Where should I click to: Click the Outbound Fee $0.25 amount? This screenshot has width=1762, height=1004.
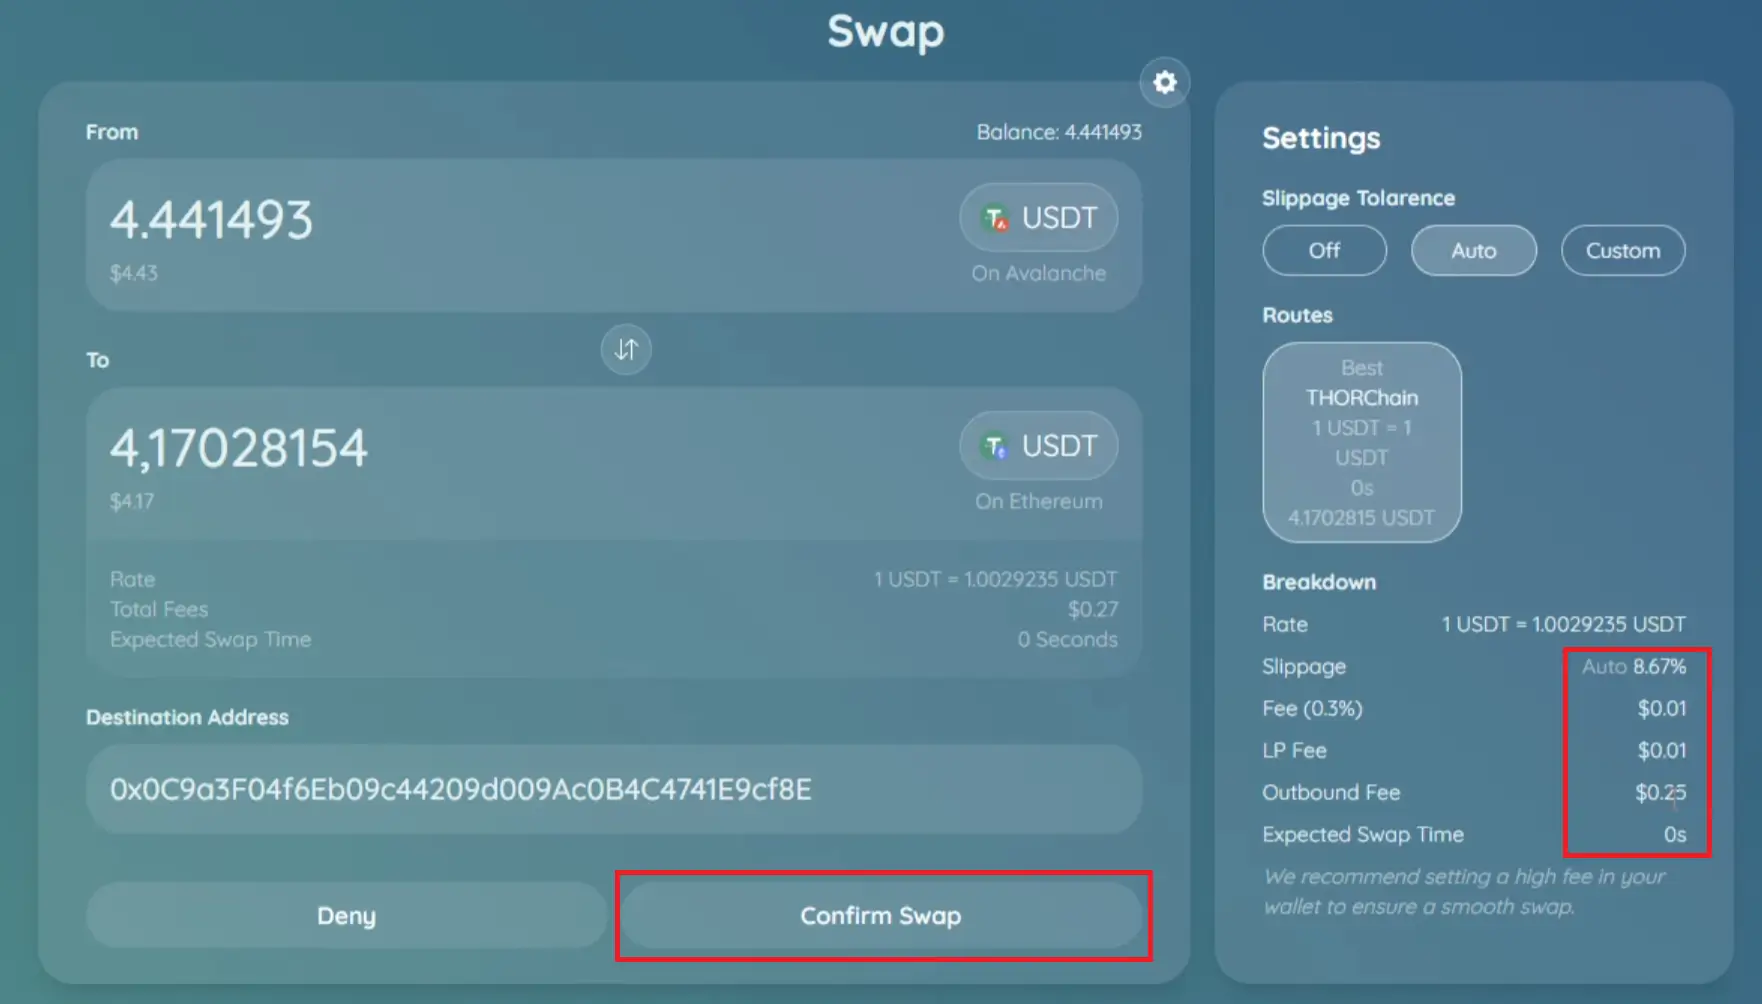[1660, 792]
